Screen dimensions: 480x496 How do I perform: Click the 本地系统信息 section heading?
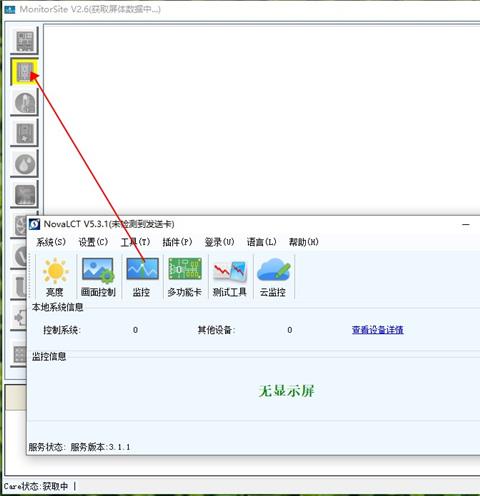[x=57, y=307]
